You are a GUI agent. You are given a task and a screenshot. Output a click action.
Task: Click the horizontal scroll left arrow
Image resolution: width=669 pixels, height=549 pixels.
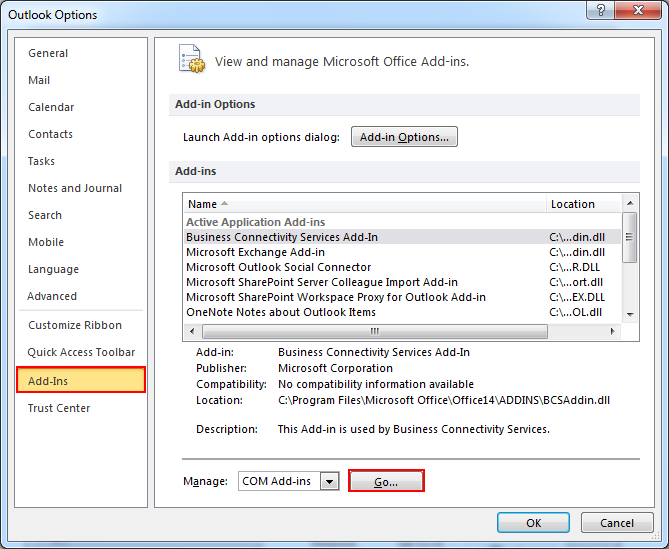(192, 331)
